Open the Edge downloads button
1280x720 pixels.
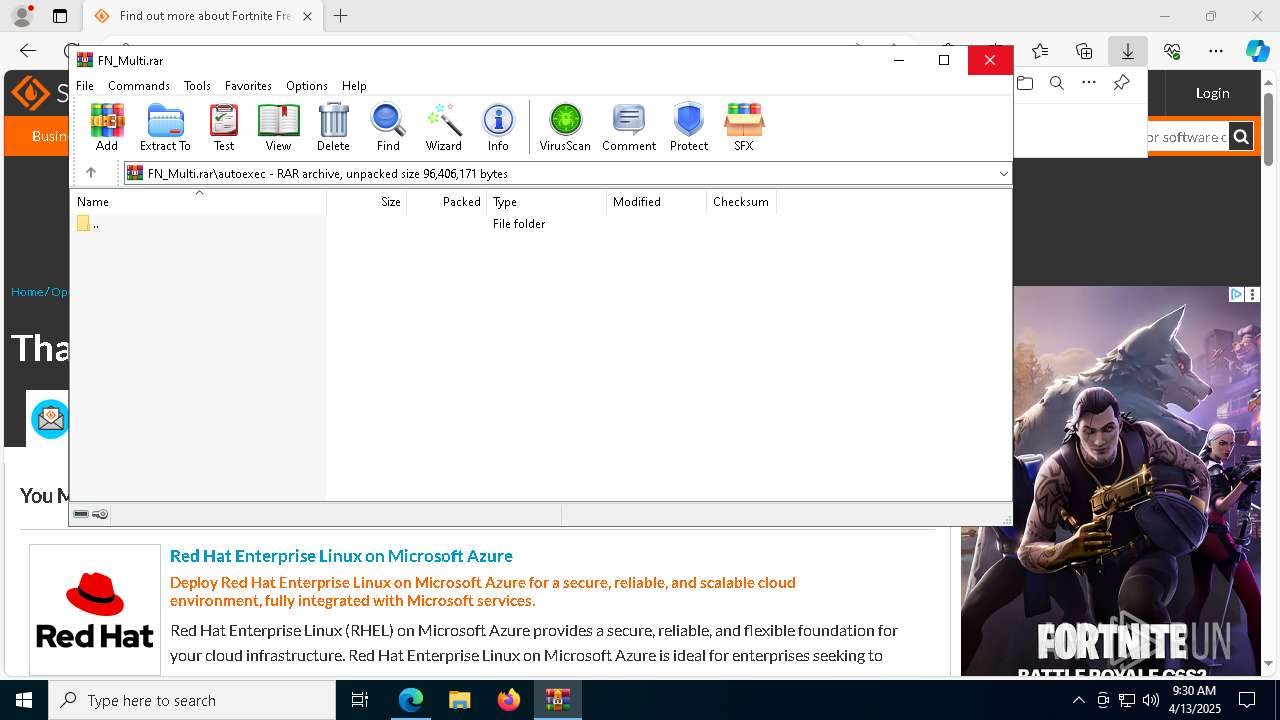point(1127,51)
